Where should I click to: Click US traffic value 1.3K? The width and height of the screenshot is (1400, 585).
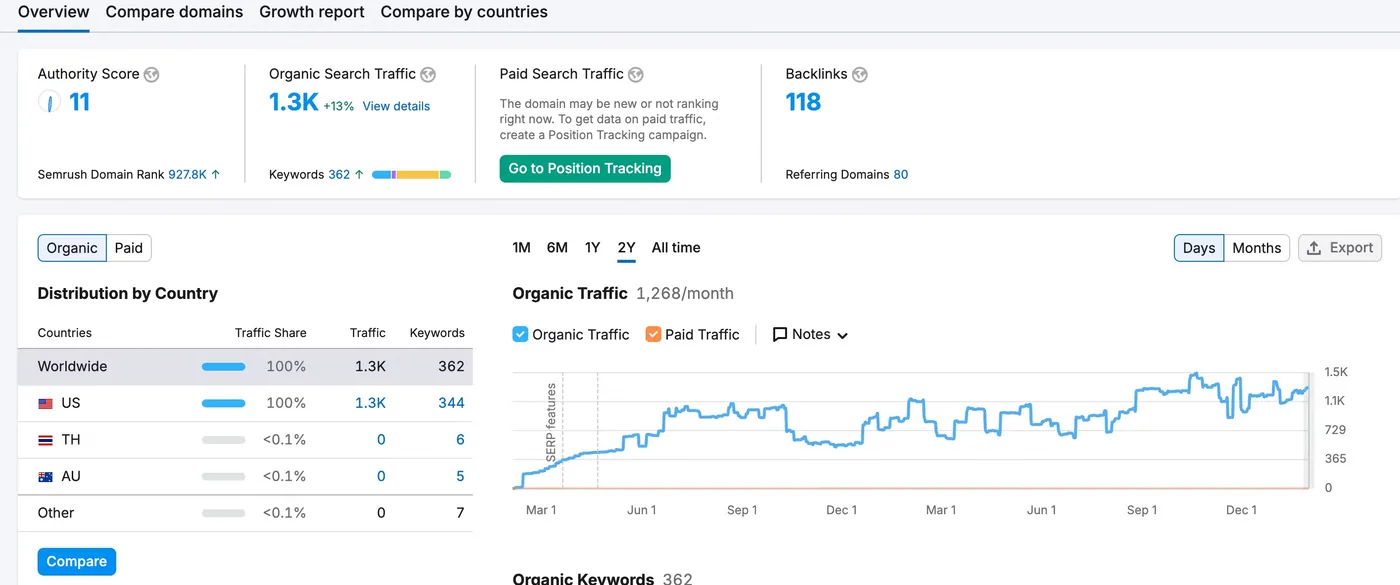tap(370, 403)
